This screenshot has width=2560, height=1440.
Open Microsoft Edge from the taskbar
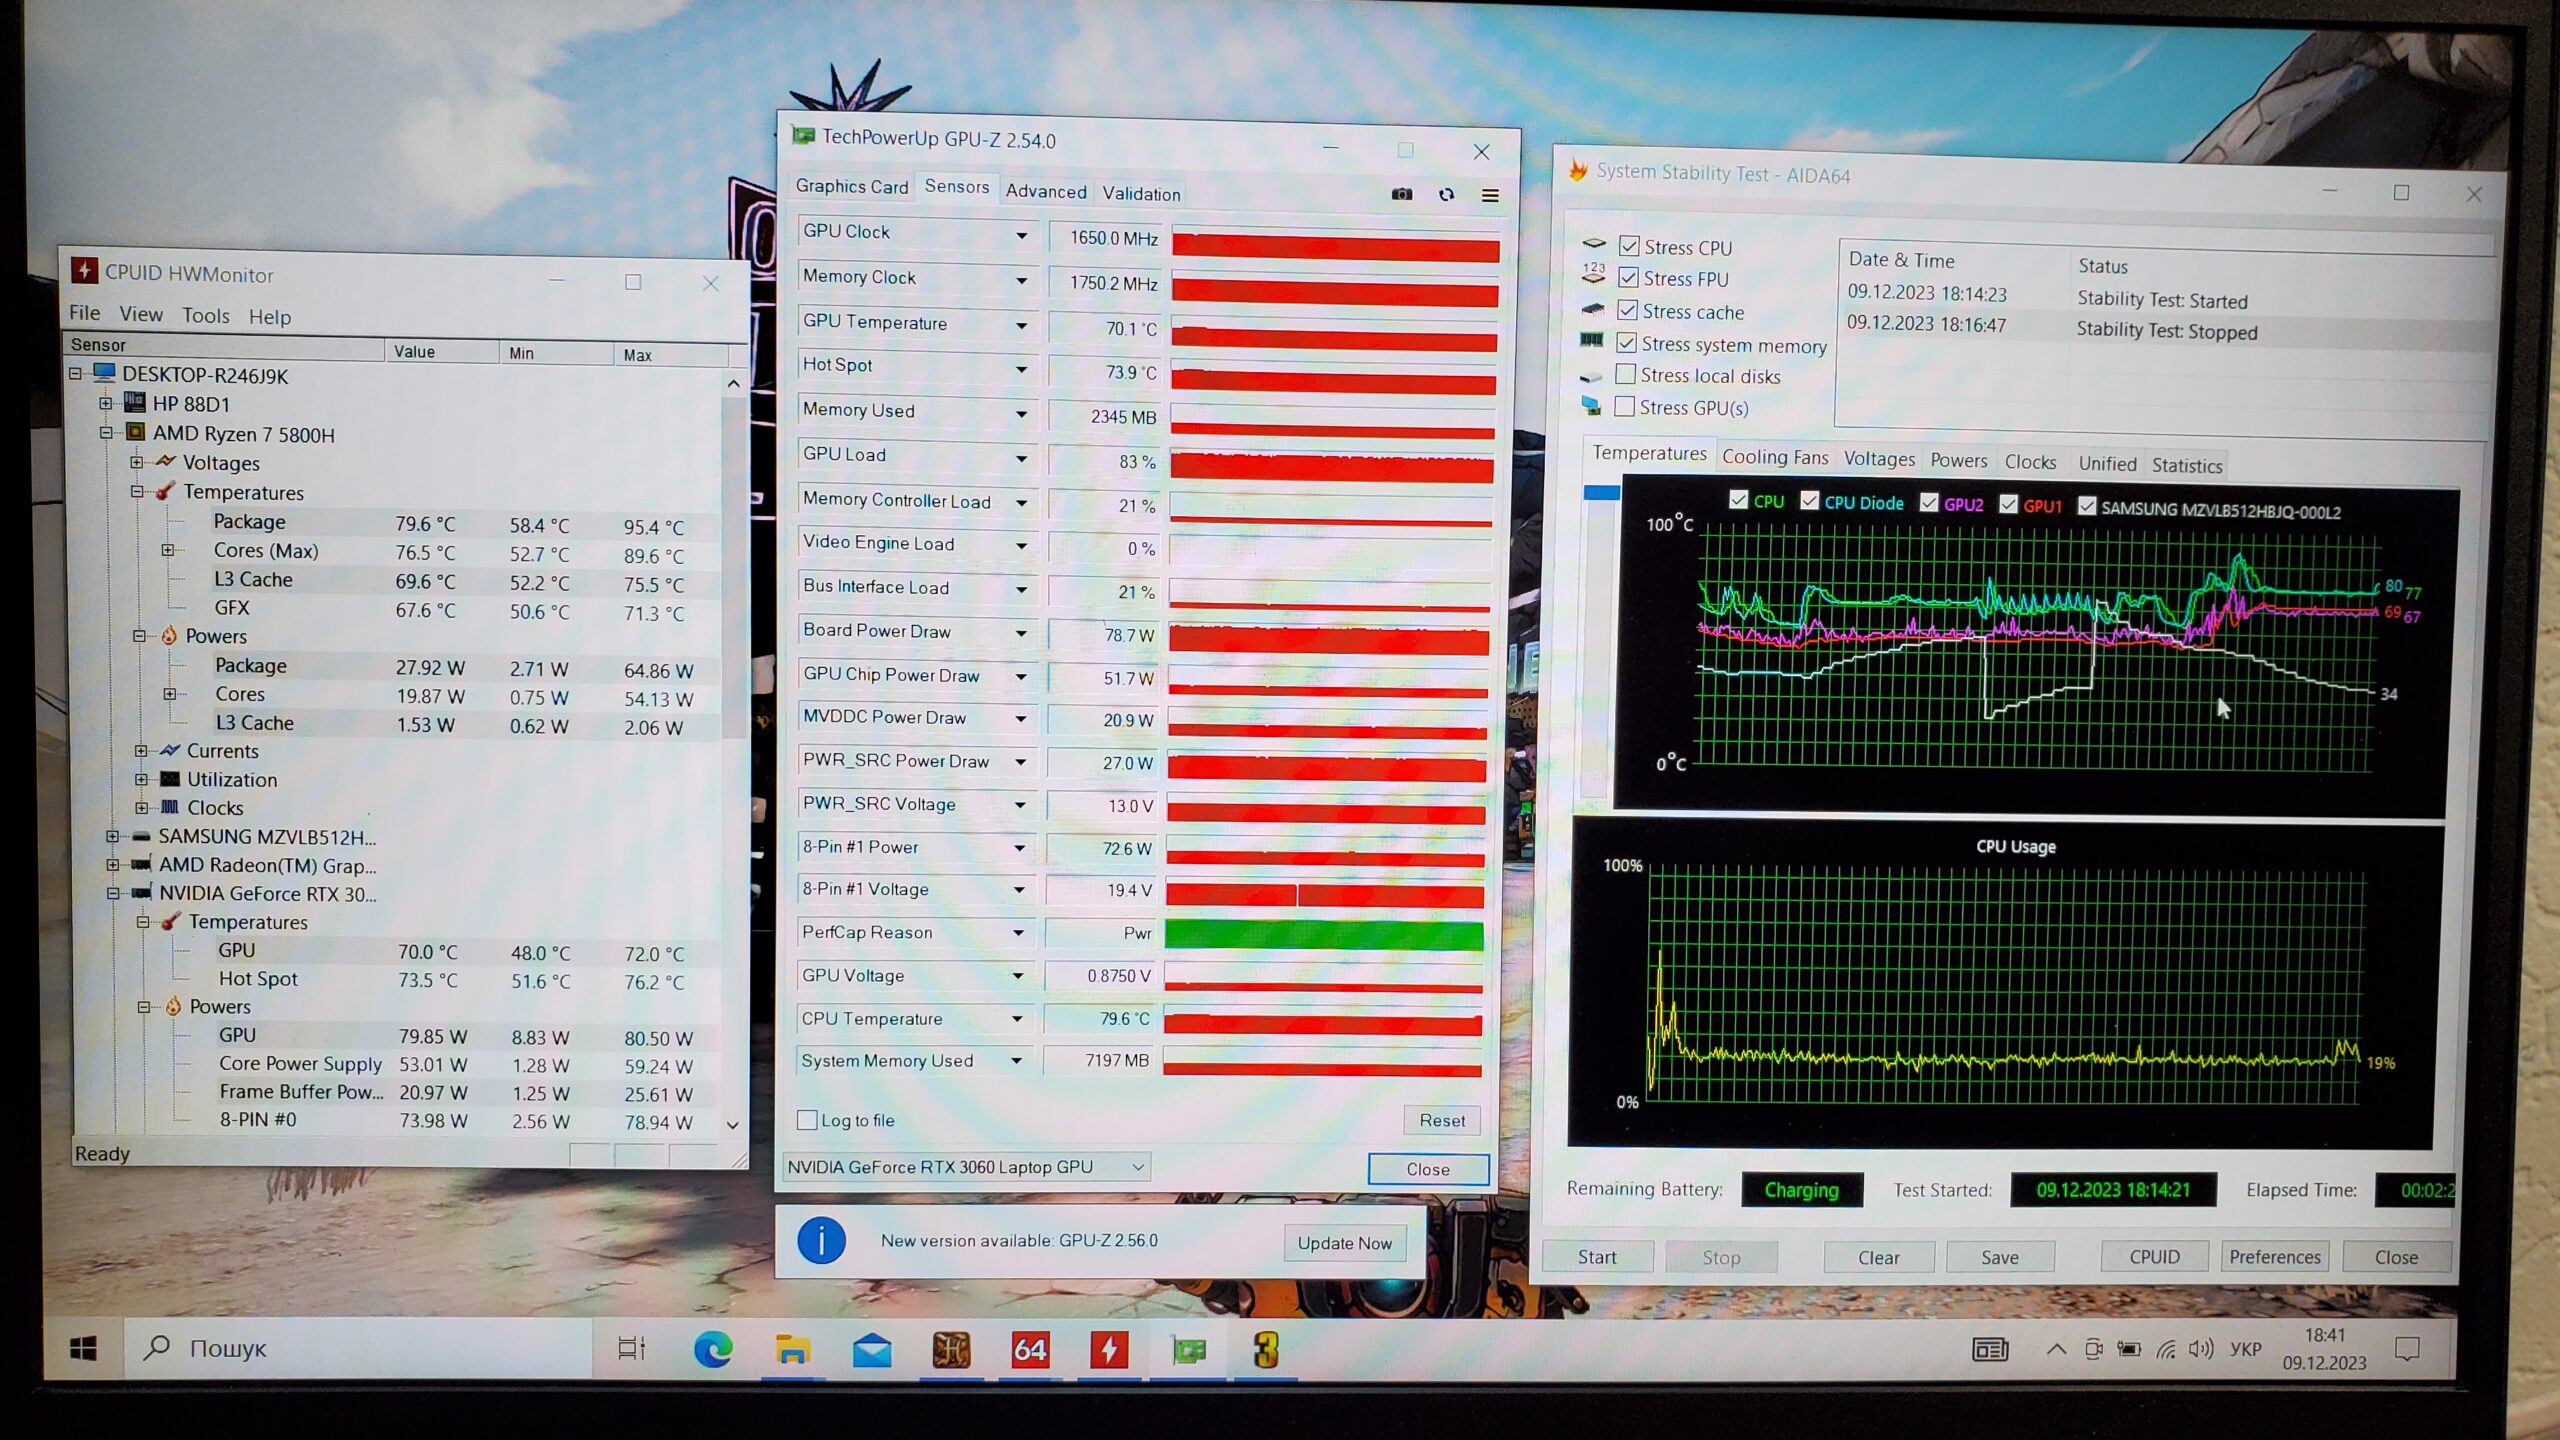[712, 1350]
